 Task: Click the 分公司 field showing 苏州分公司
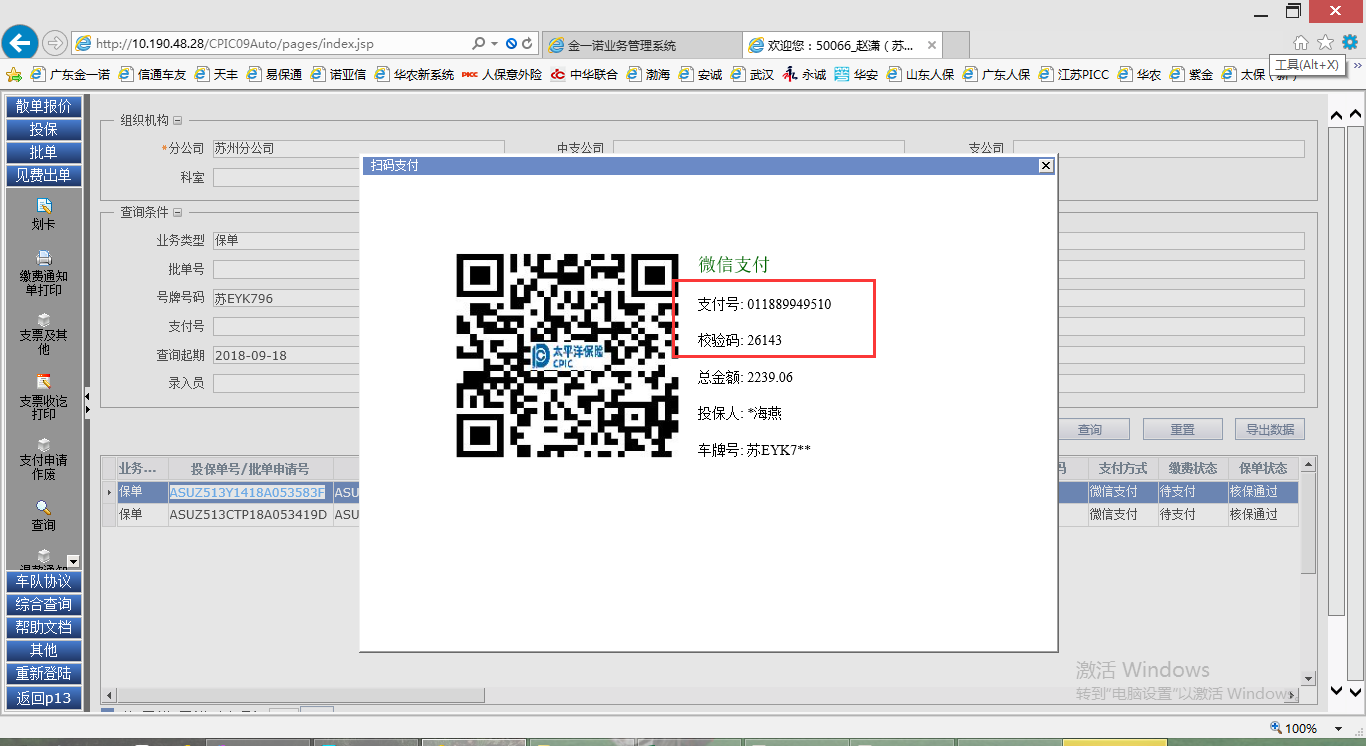(x=358, y=148)
